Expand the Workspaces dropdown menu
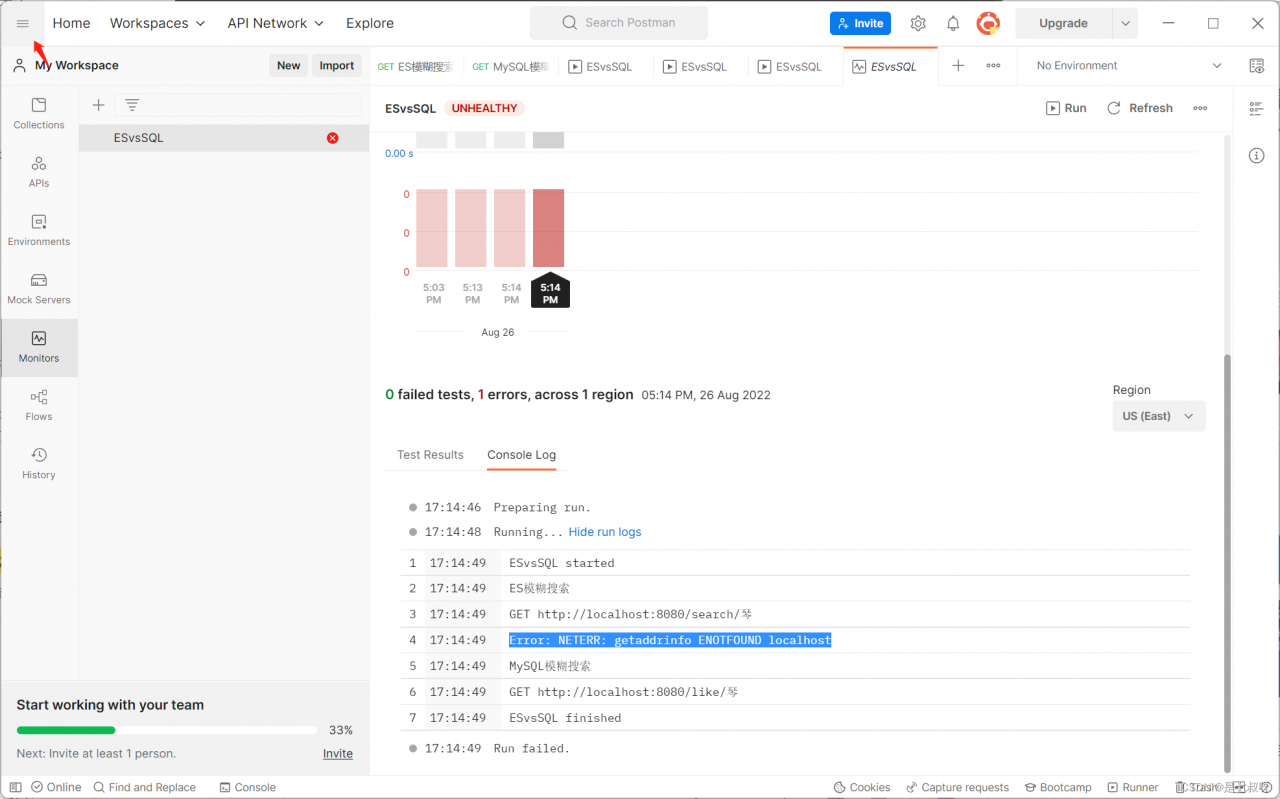Viewport: 1280px width, 799px height. 157,23
